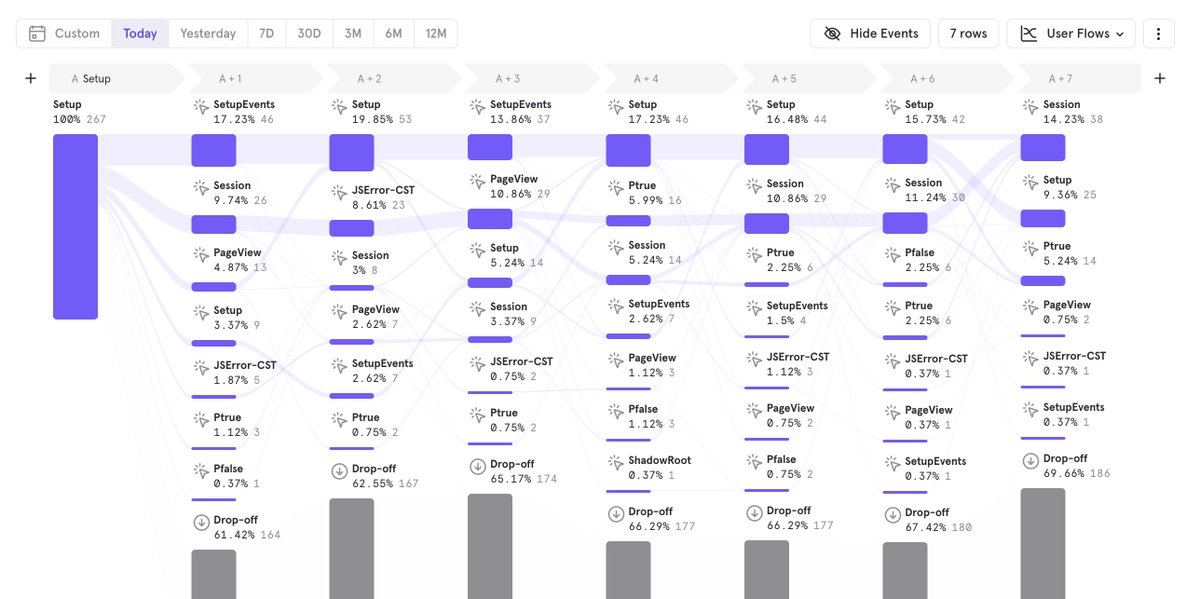Add a step before A Setup with plus

[31, 78]
